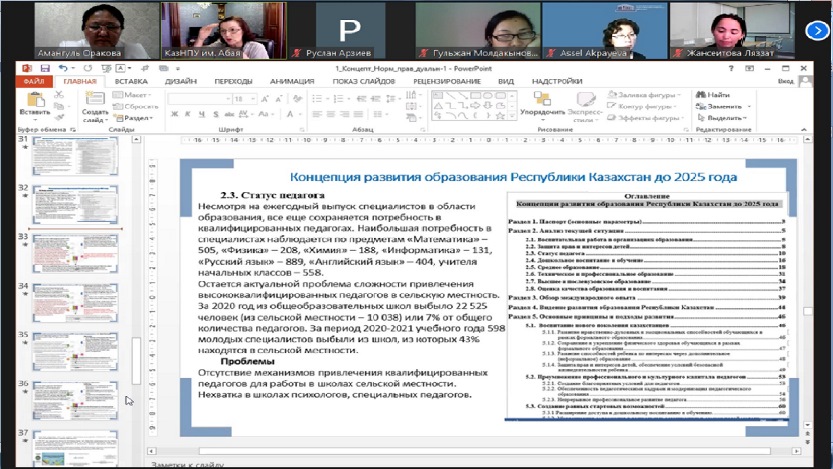Undo the last action with the undo arrow
833x469 pixels.
[x=60, y=68]
